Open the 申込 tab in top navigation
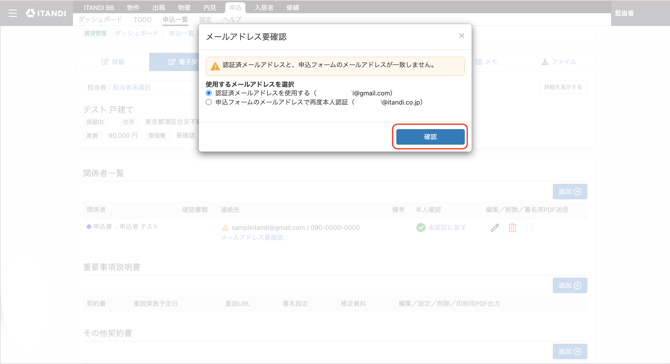Viewport: 670px width, 364px height. click(235, 8)
